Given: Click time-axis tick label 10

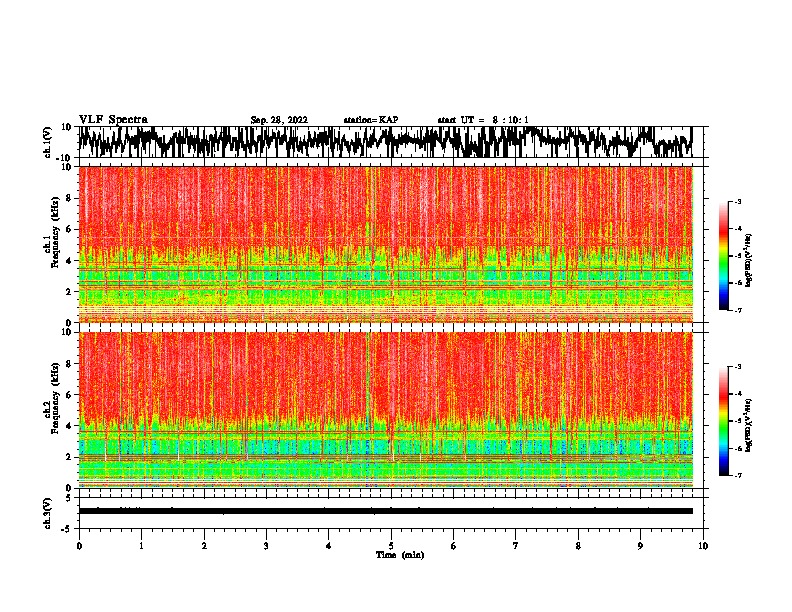Looking at the screenshot, I should pyautogui.click(x=703, y=546).
